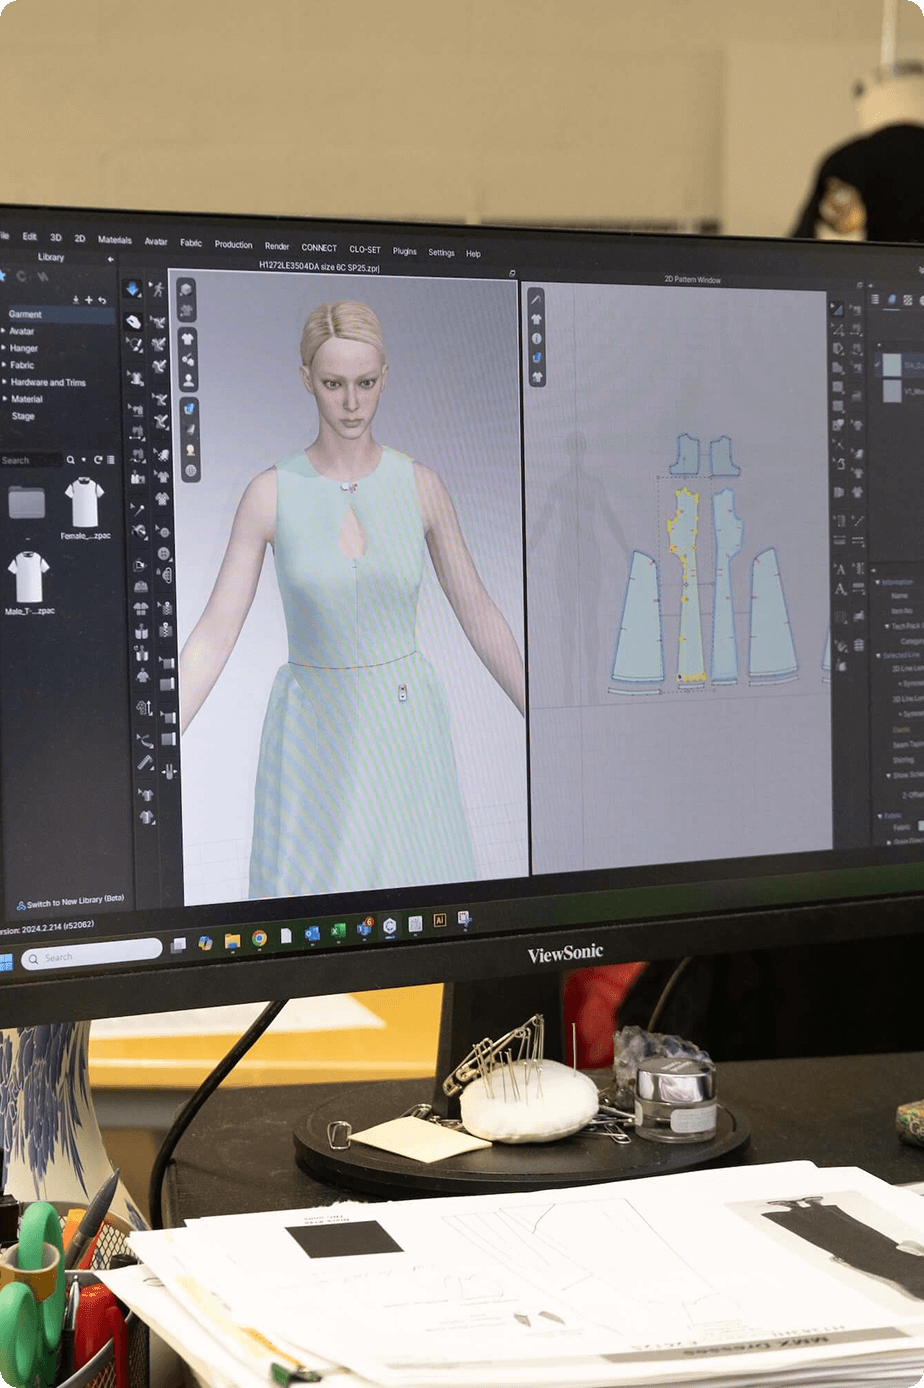Select the folder thumbnail in Library
This screenshot has height=1388, width=924.
pyautogui.click(x=27, y=501)
